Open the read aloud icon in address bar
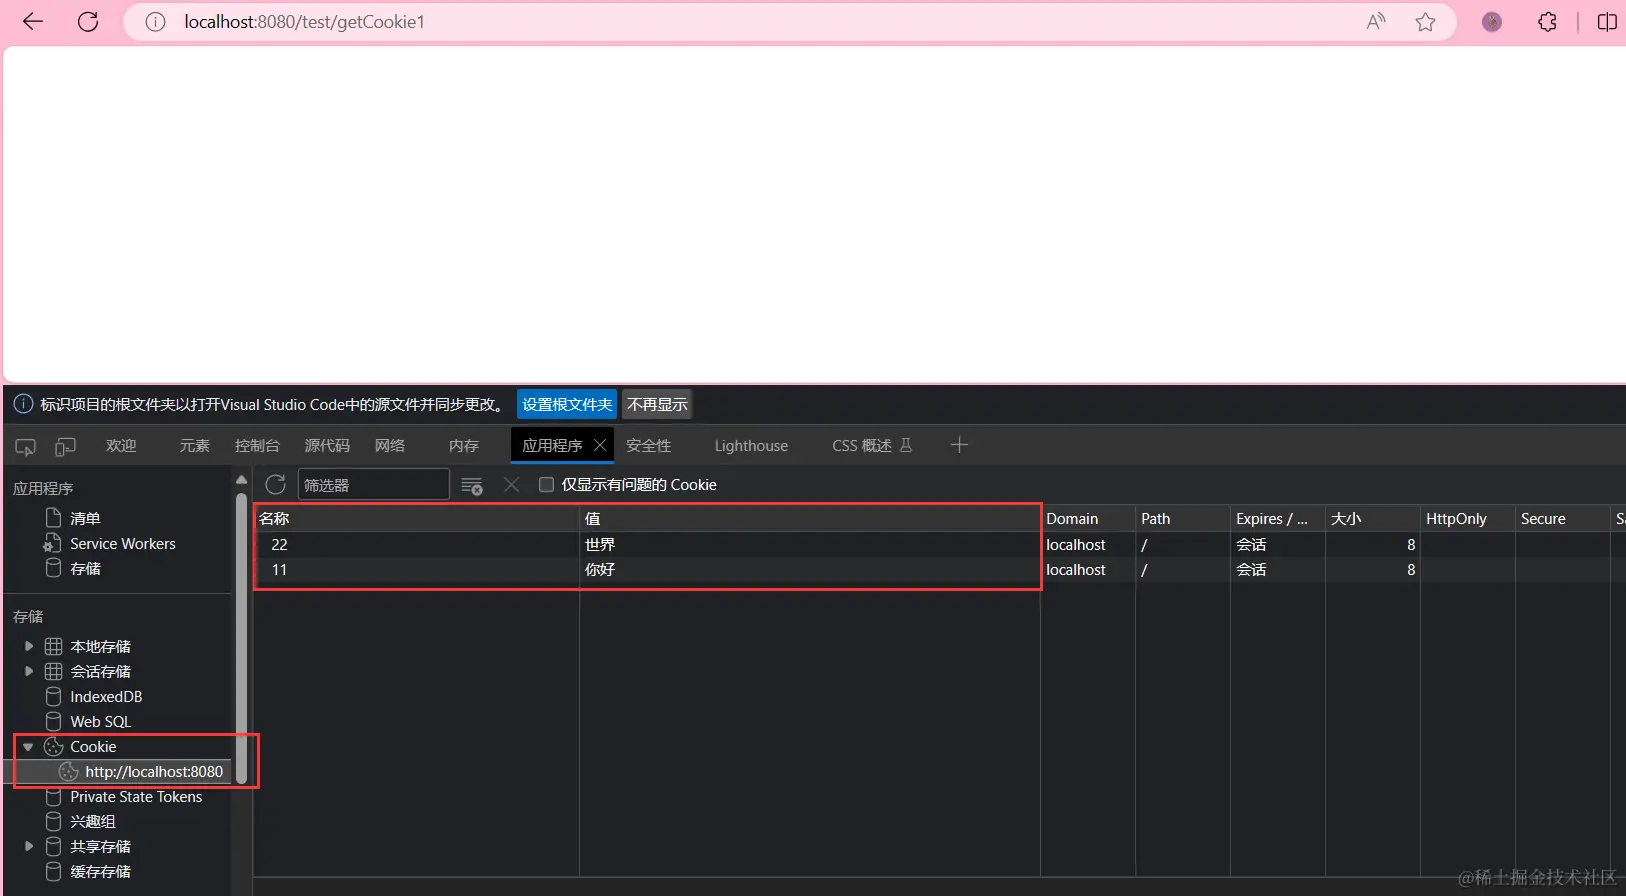Image resolution: width=1626 pixels, height=896 pixels. pos(1376,22)
